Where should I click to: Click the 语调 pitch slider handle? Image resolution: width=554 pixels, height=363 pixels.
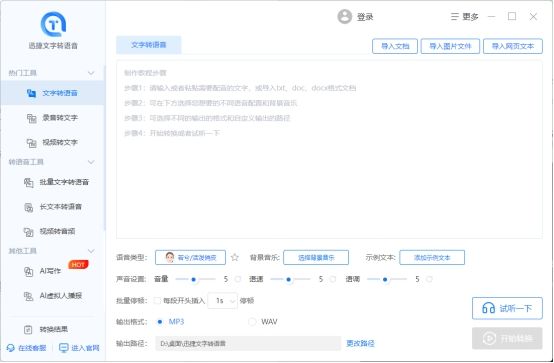tap(385, 279)
